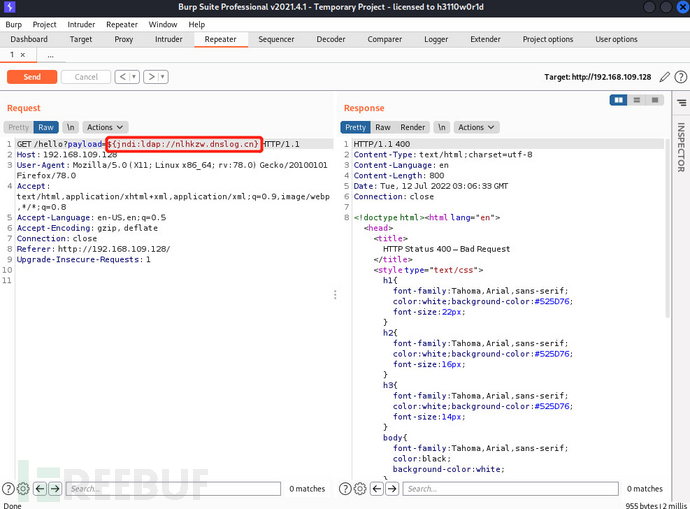Switch to the Intruder tool tab
The width and height of the screenshot is (690, 509).
169,39
